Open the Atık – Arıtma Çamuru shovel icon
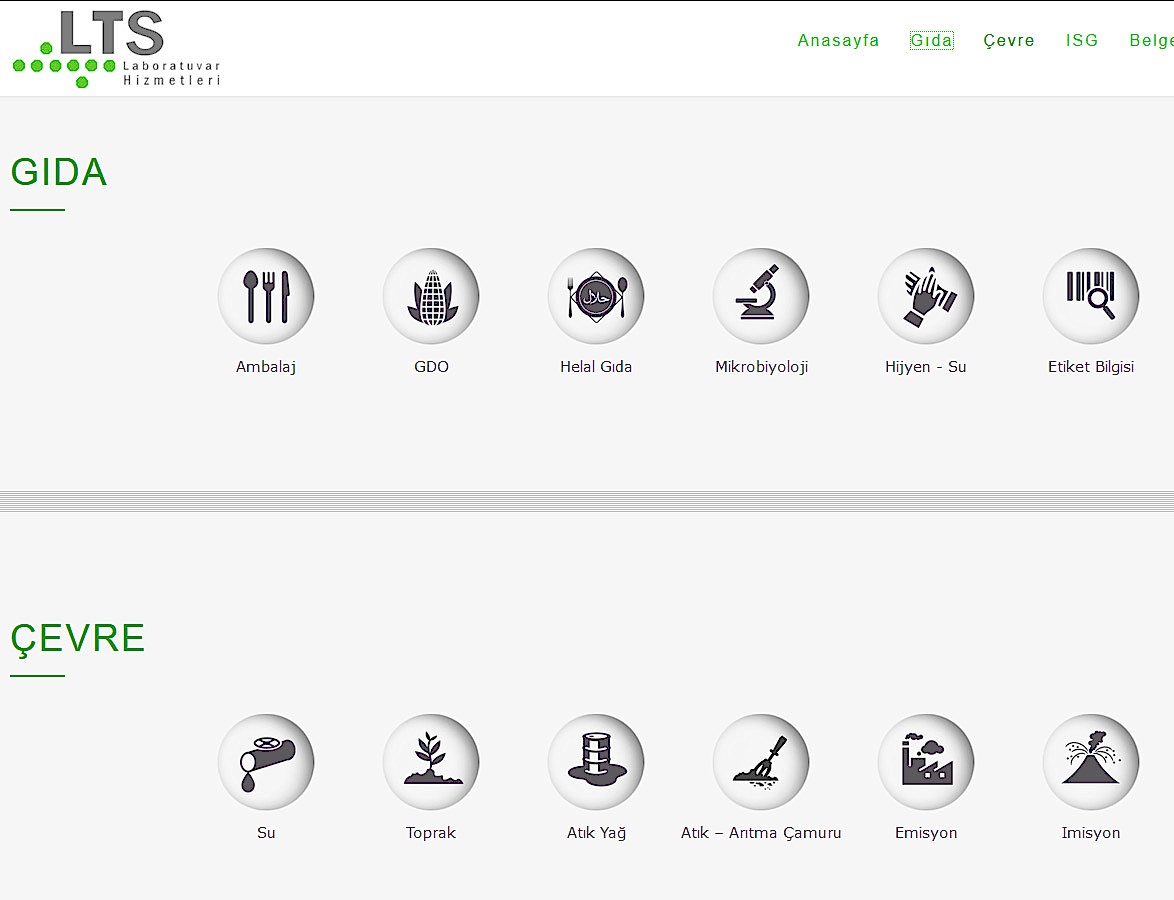 761,762
